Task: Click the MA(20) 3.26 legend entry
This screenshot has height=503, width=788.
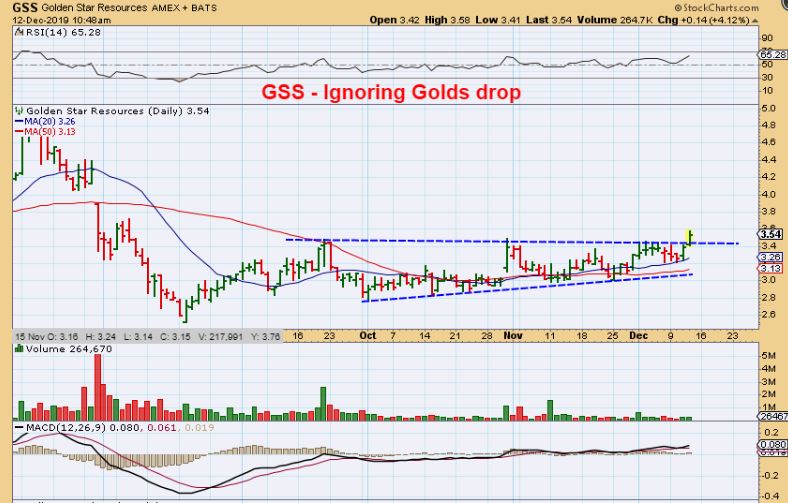Action: coord(45,122)
